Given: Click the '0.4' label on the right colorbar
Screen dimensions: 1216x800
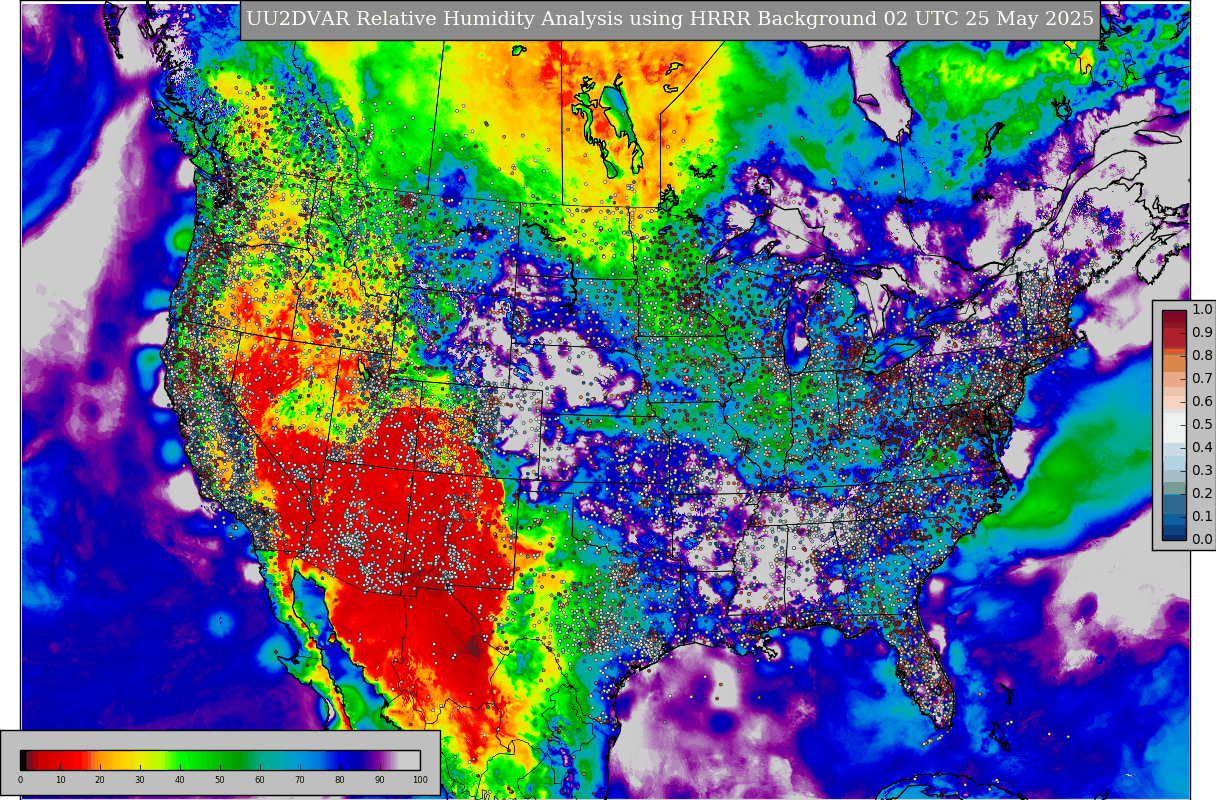Looking at the screenshot, I should click(1202, 447).
